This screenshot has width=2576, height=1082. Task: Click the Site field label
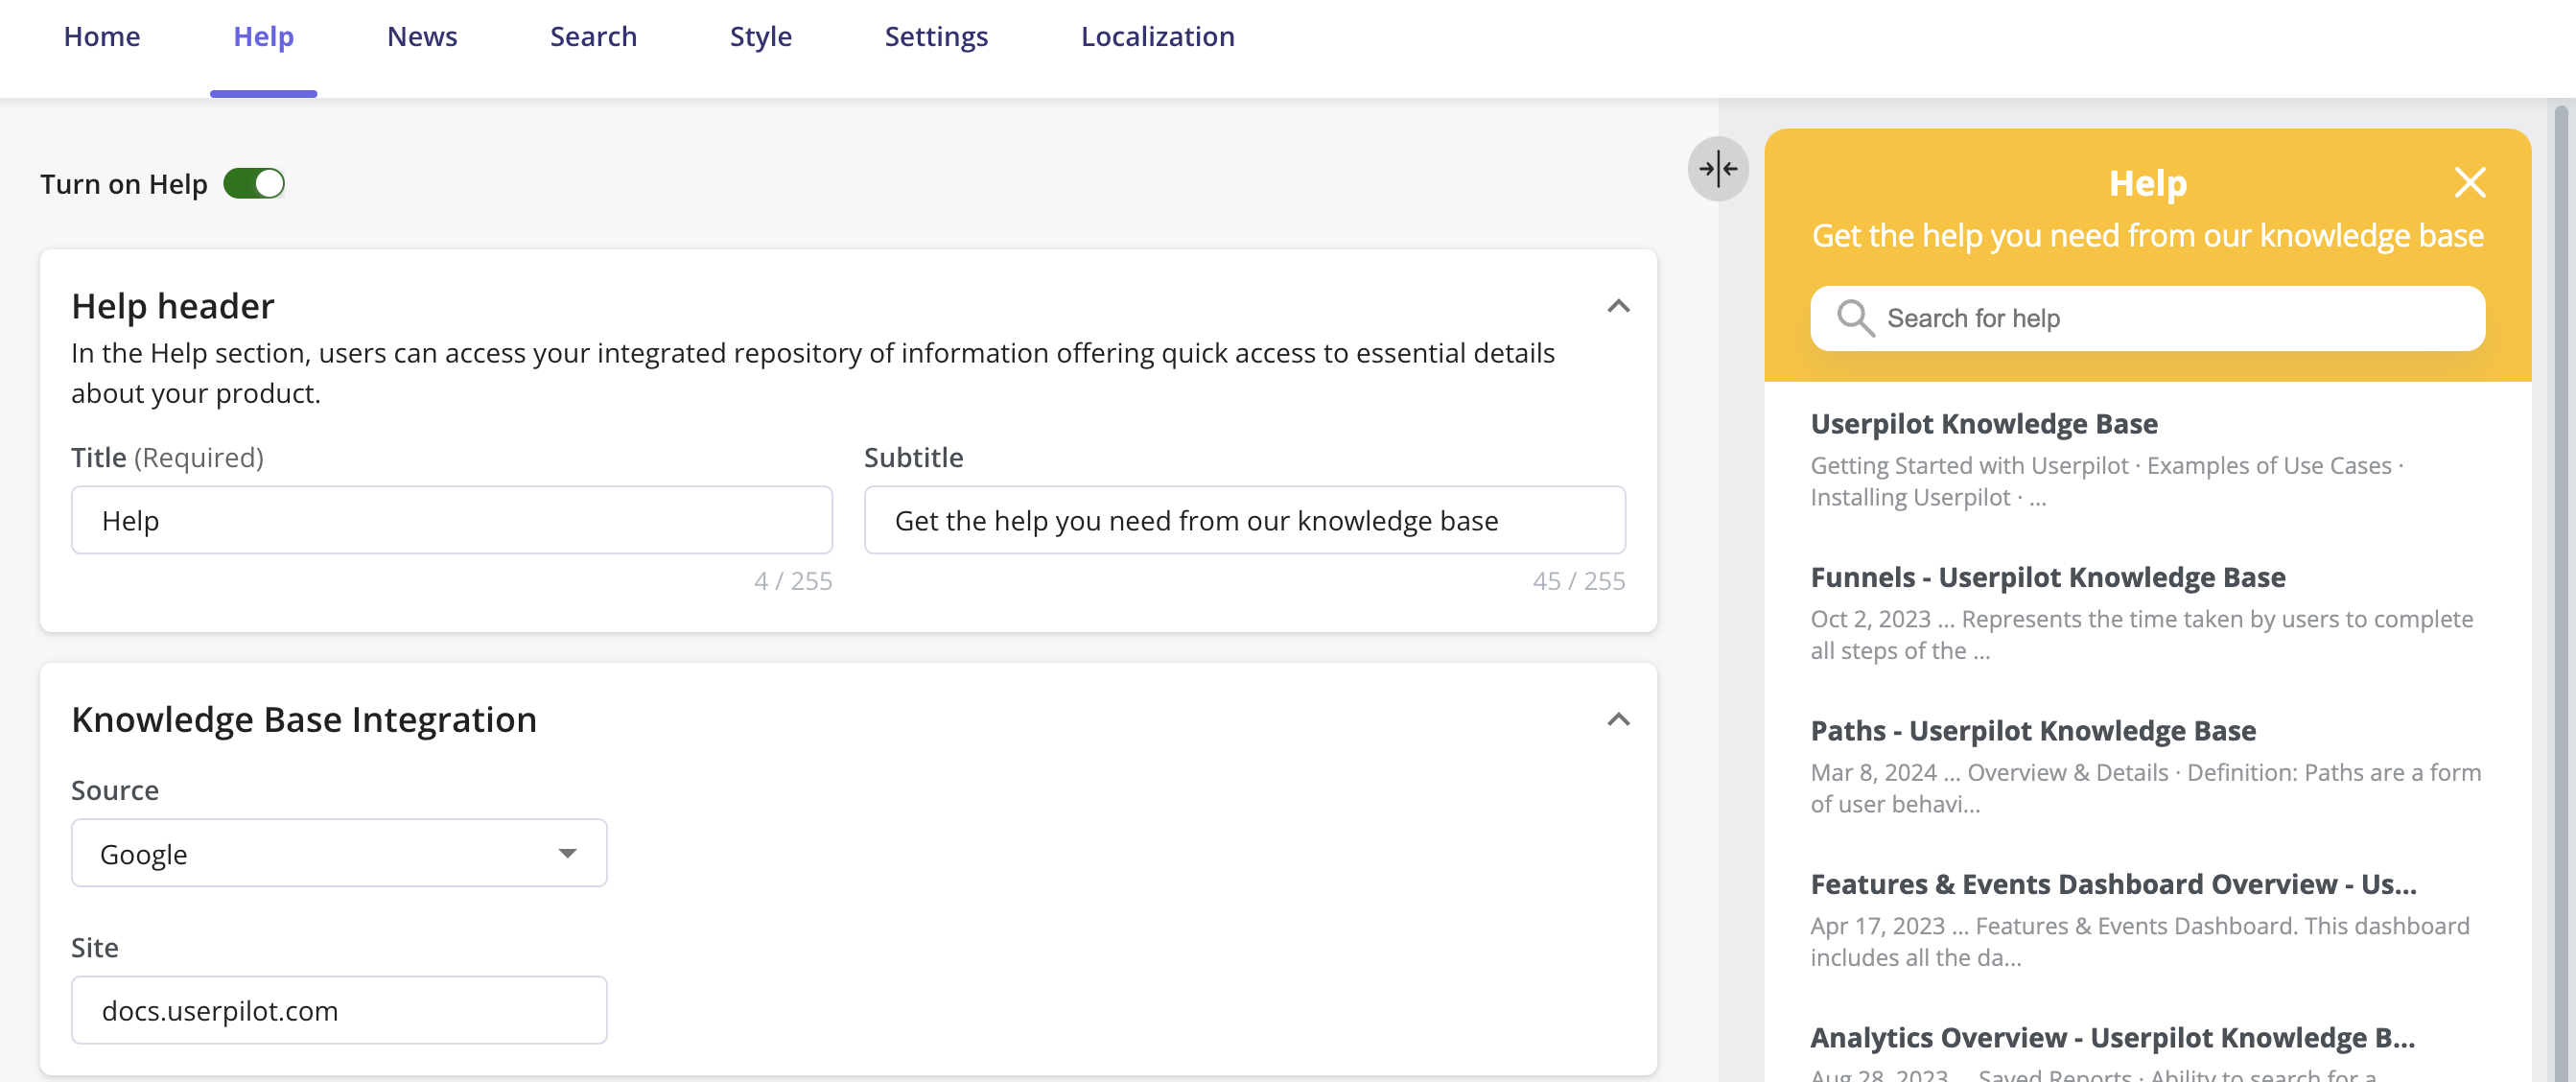click(95, 947)
